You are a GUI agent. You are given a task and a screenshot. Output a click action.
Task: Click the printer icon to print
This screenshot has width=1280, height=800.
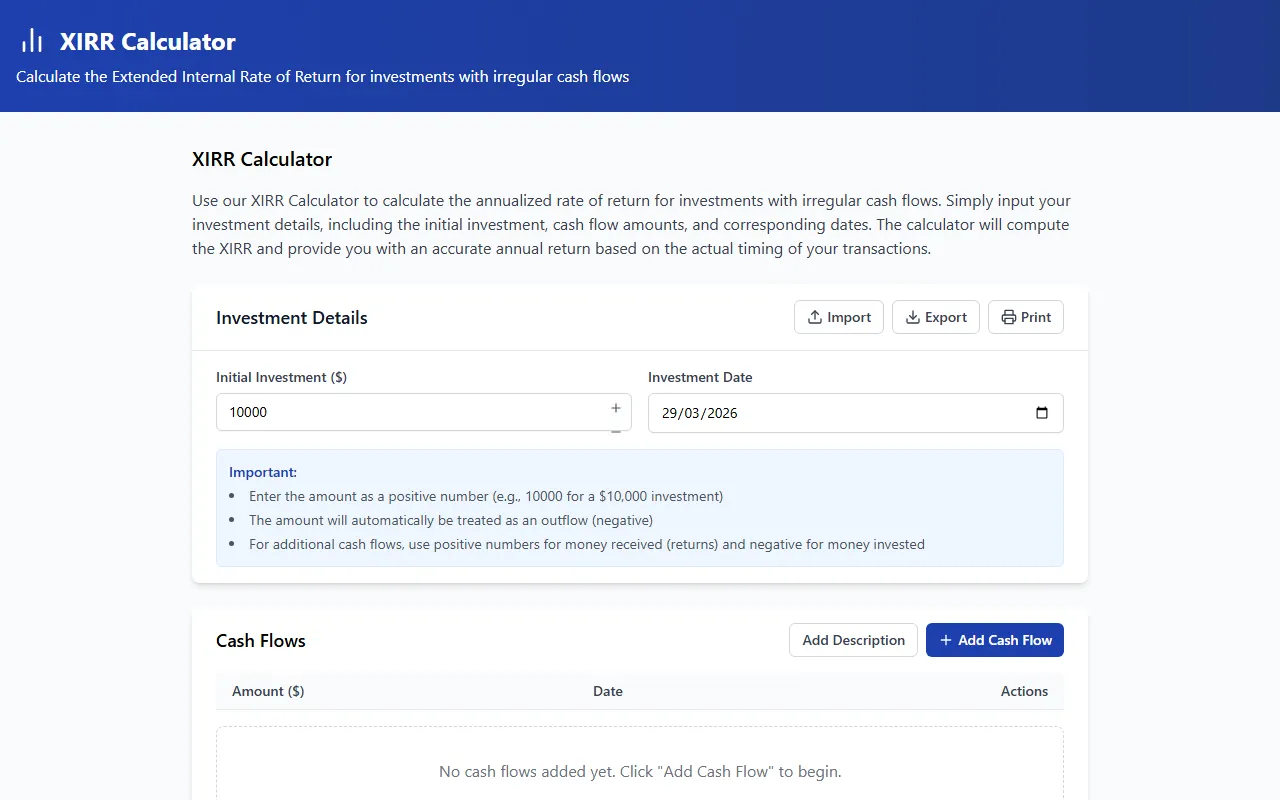point(1008,317)
